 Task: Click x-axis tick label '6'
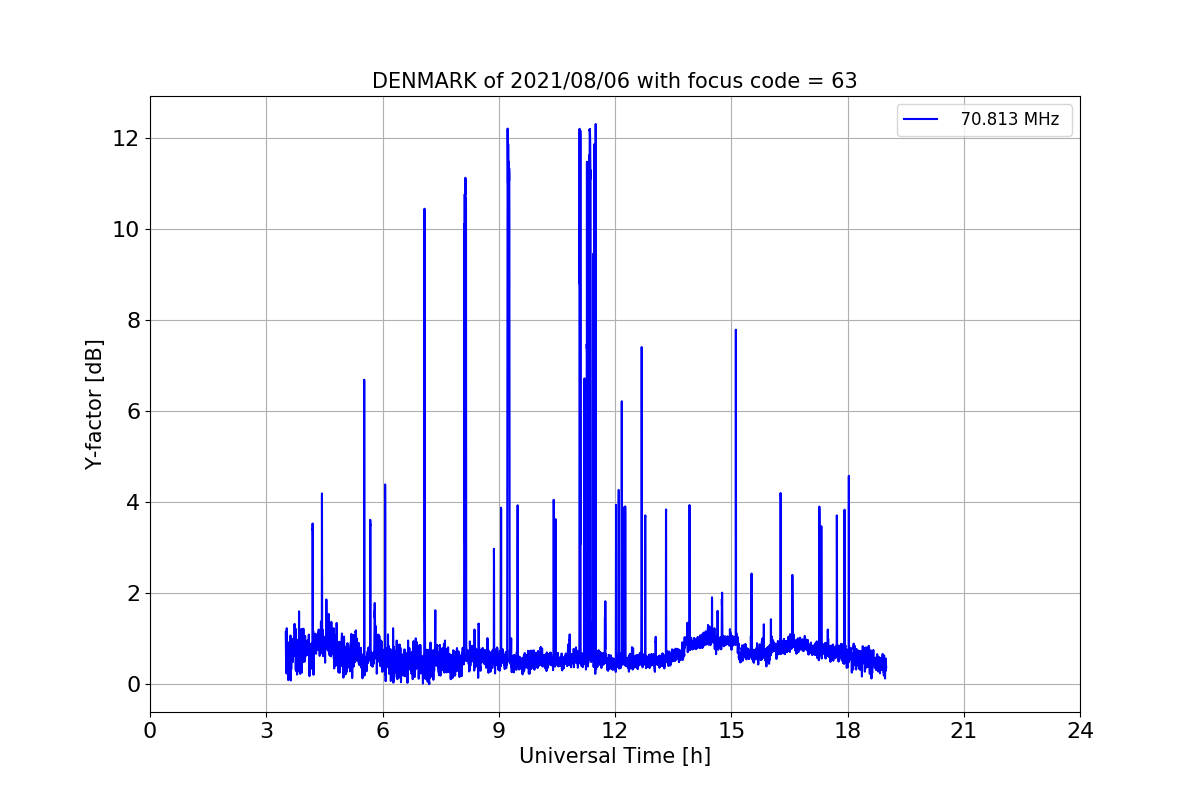(383, 731)
